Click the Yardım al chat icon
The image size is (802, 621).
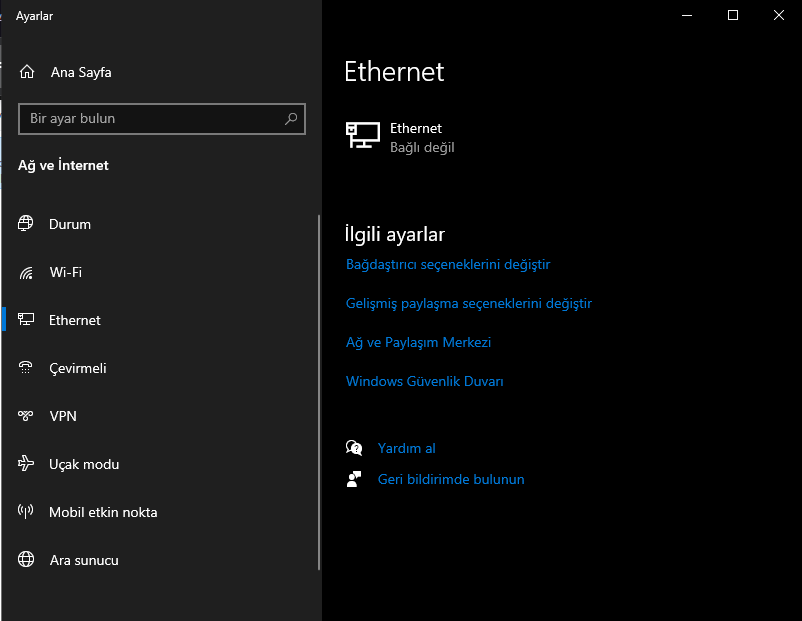point(353,448)
